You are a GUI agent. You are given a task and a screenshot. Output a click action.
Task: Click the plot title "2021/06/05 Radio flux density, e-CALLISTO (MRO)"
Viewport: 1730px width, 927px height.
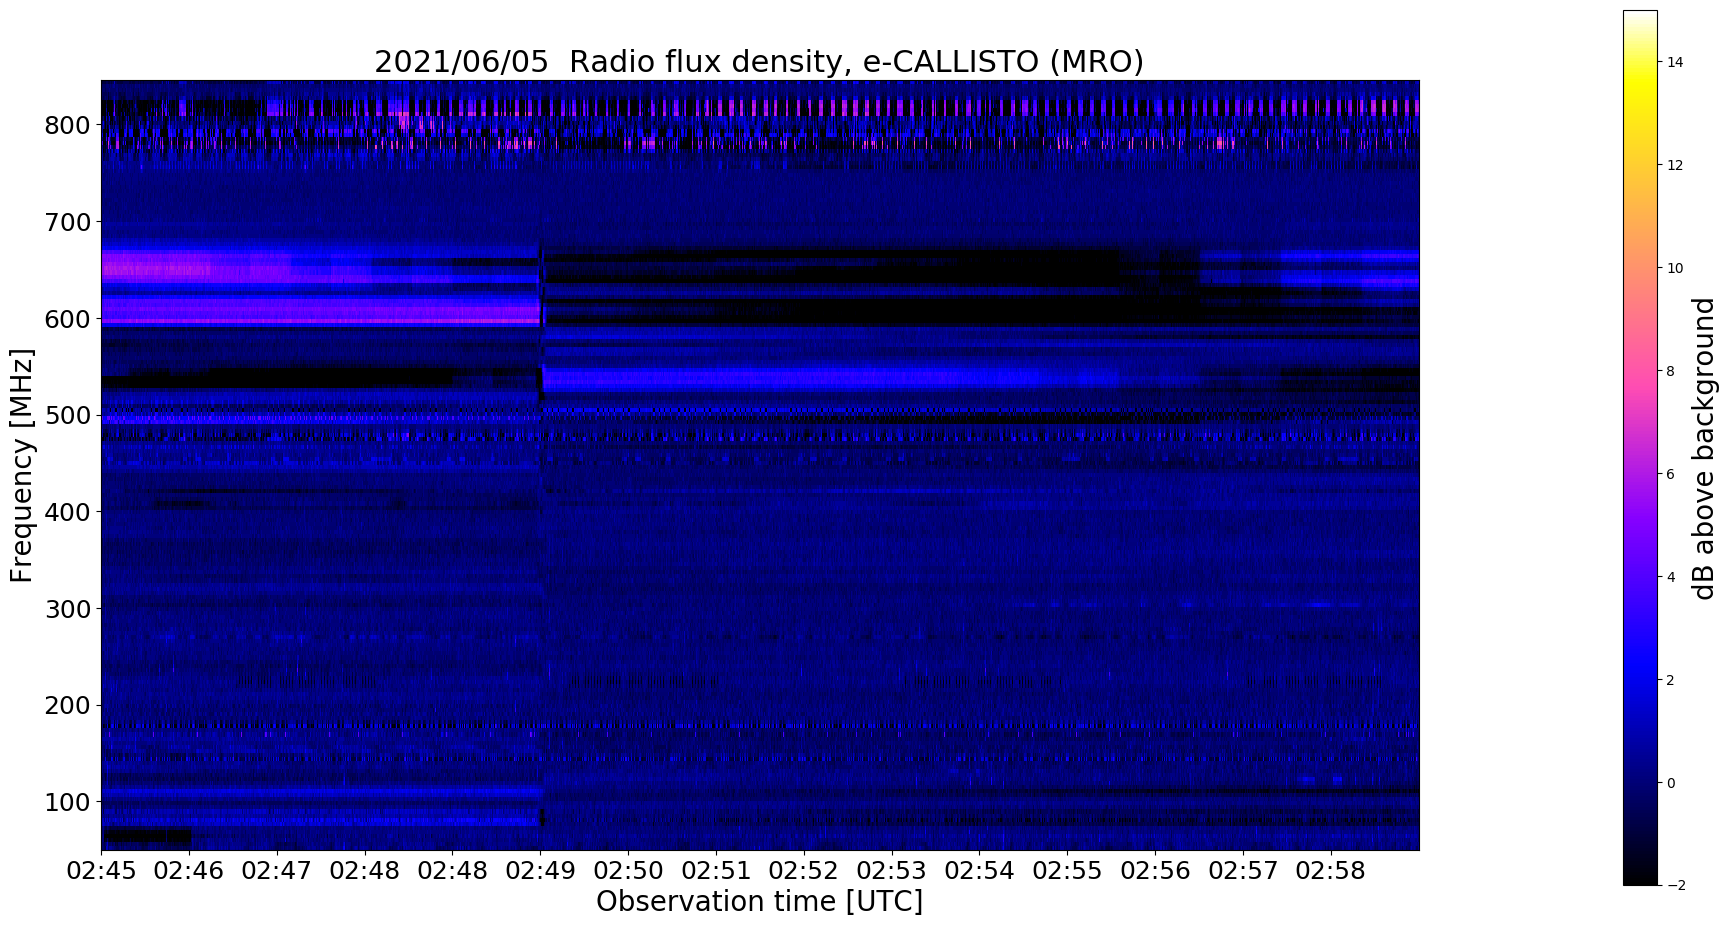[x=759, y=62]
